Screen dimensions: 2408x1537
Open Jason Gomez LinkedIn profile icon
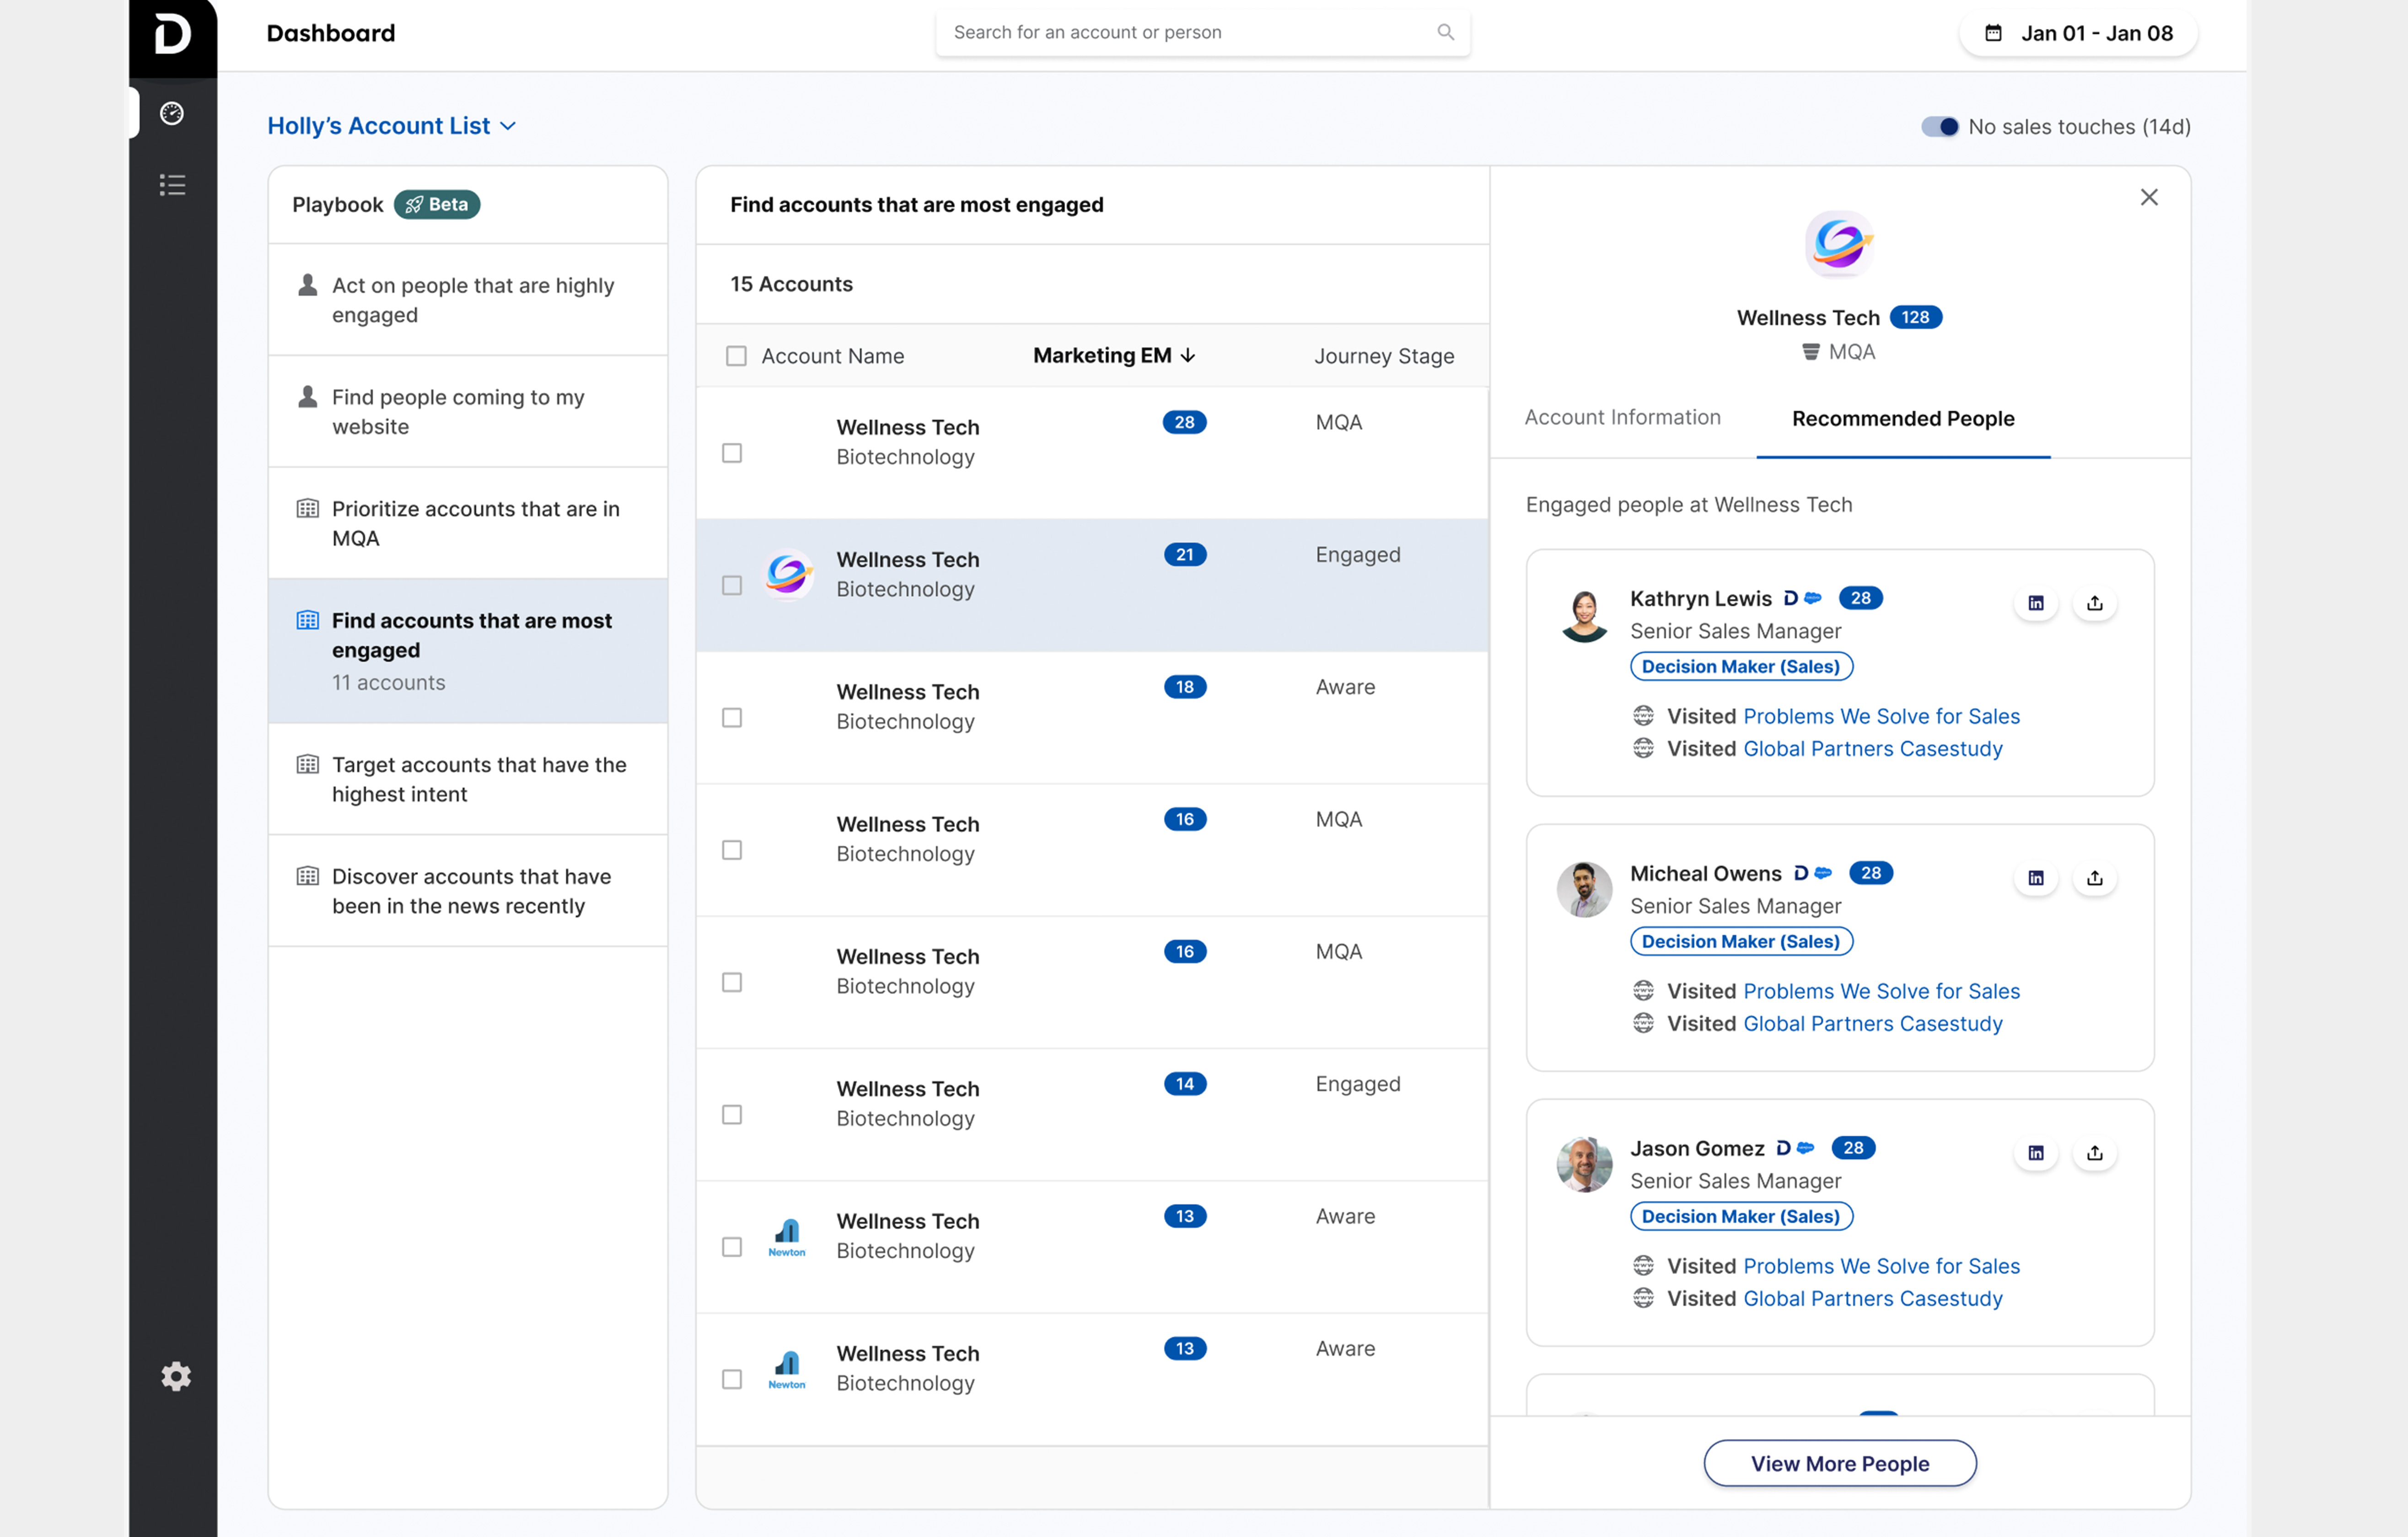[2035, 1153]
